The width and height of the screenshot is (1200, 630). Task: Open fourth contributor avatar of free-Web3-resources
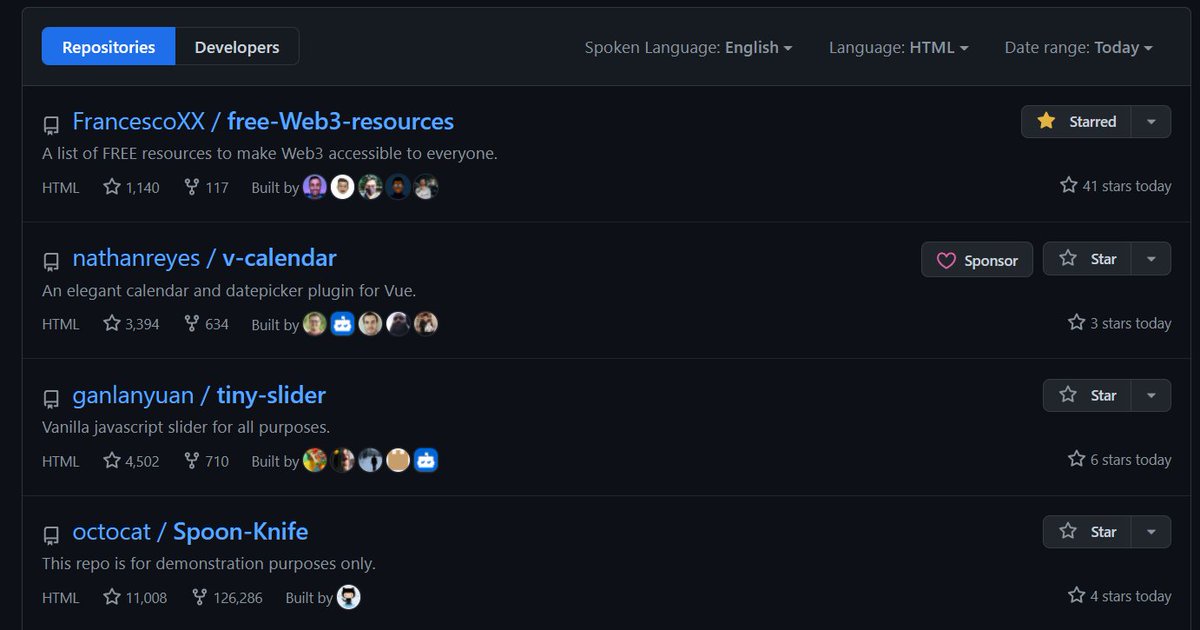pos(398,187)
